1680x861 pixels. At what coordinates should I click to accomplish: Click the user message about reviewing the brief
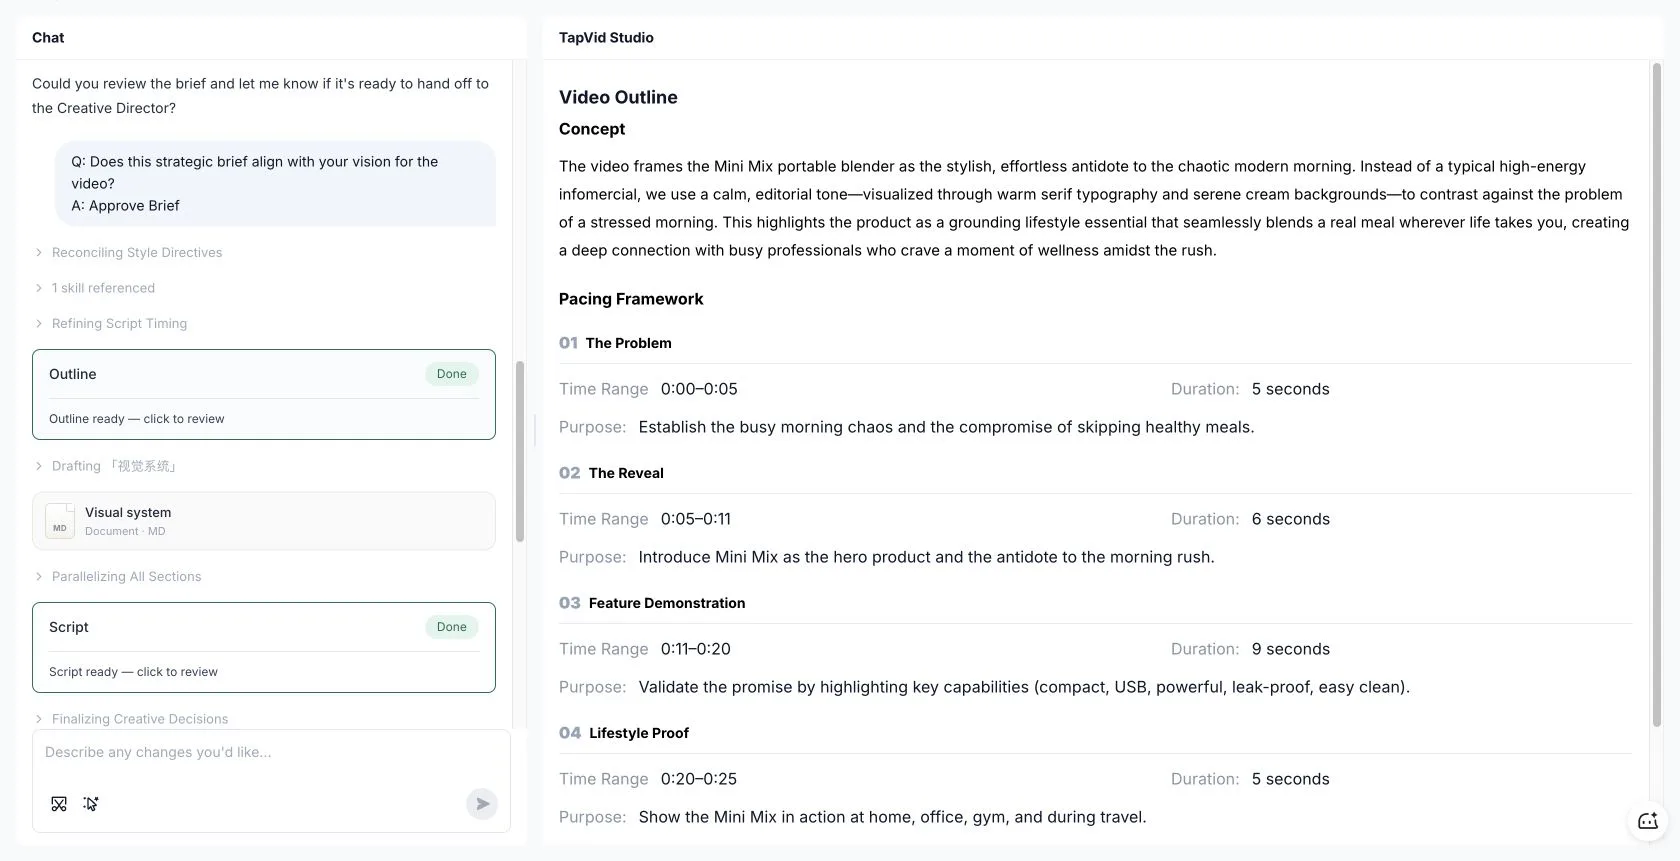[260, 96]
